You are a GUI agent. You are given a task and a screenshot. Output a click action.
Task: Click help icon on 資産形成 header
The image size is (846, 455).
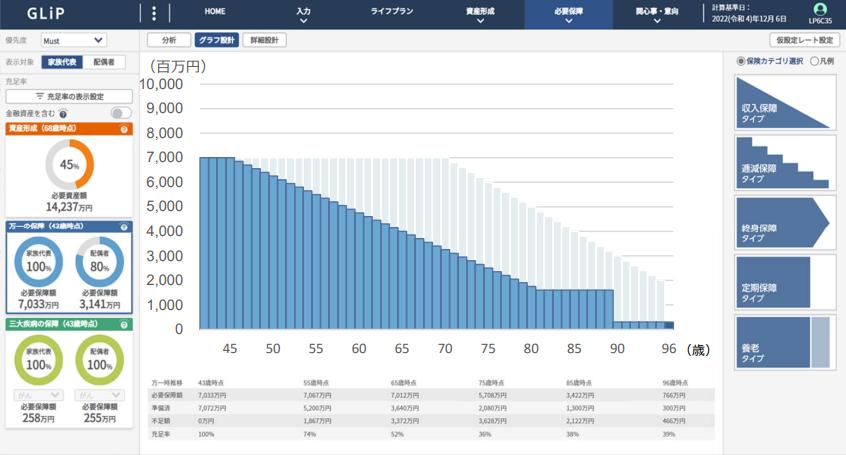tap(124, 130)
